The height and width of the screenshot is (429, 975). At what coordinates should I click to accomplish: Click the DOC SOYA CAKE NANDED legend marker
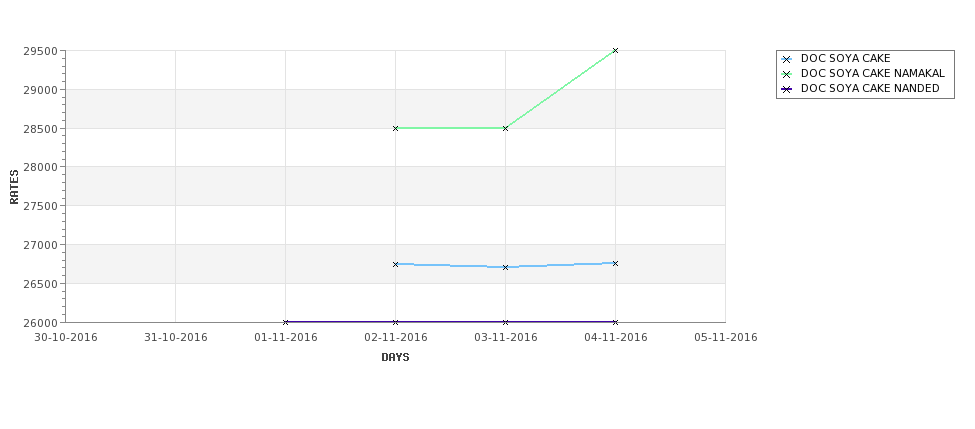787,90
